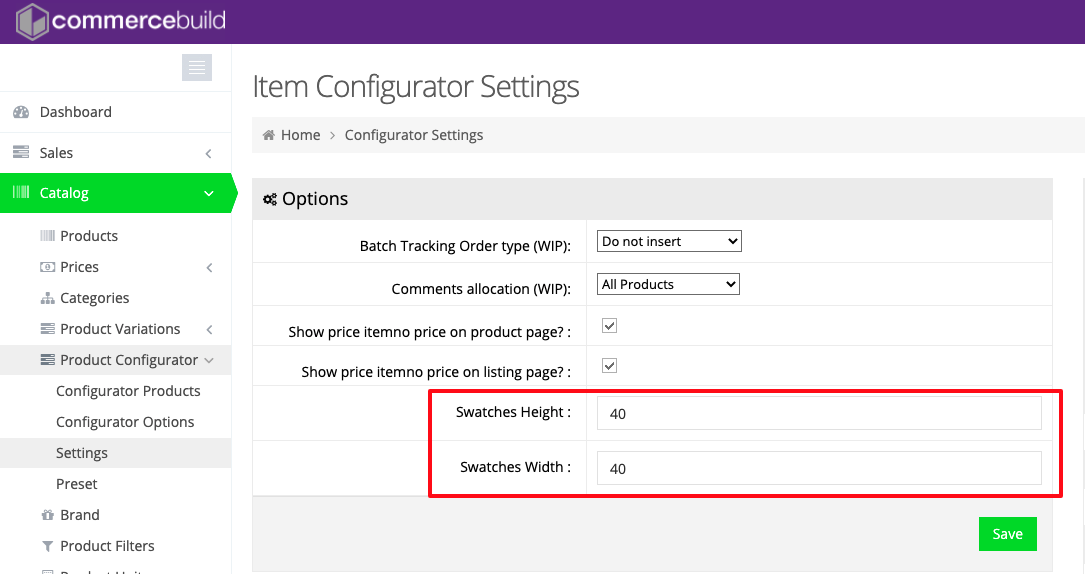Go to Configurator Products

[x=128, y=391]
